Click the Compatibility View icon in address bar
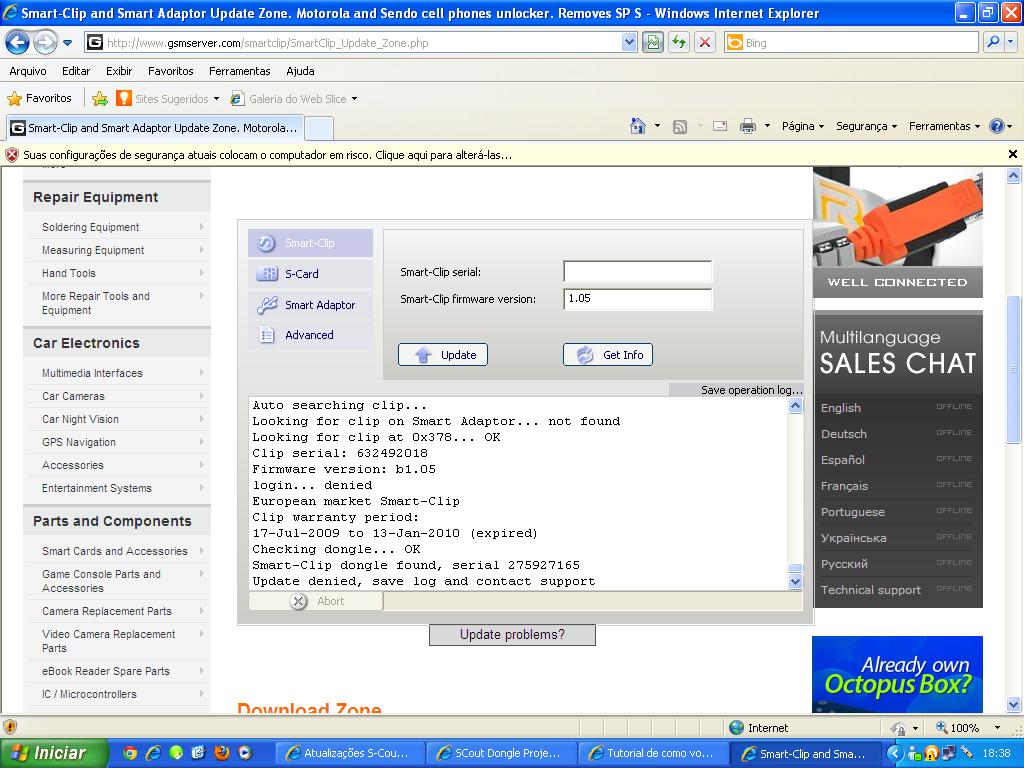The width and height of the screenshot is (1024, 768). [652, 43]
